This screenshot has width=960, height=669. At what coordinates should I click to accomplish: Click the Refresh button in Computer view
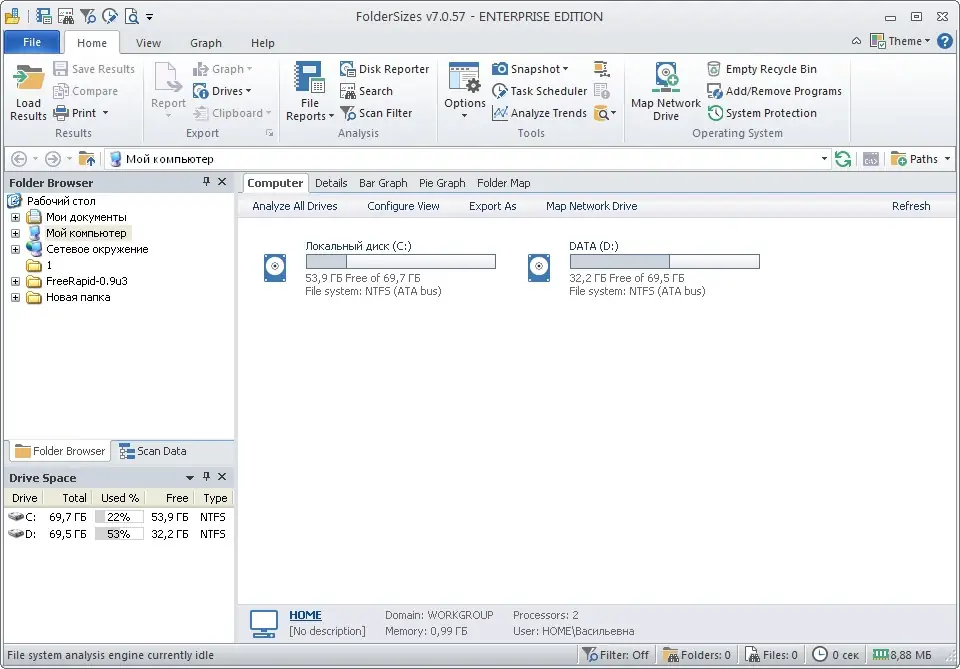point(911,206)
